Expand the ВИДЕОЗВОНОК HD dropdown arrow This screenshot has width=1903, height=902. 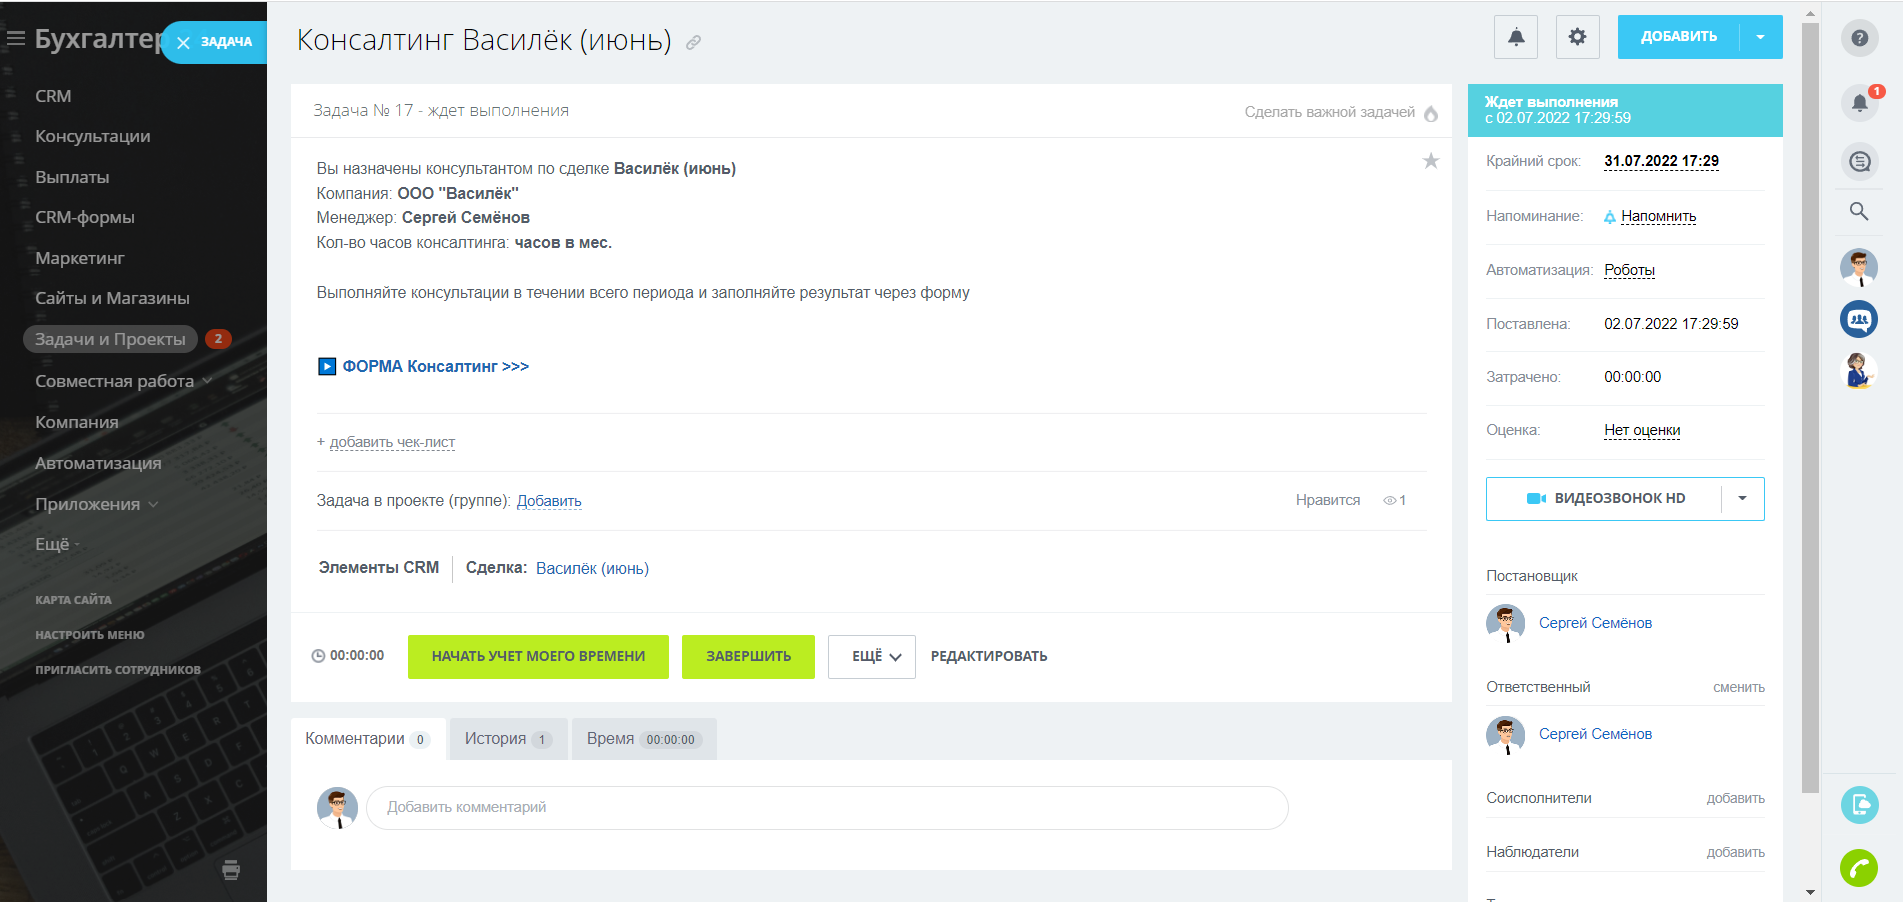(x=1742, y=498)
